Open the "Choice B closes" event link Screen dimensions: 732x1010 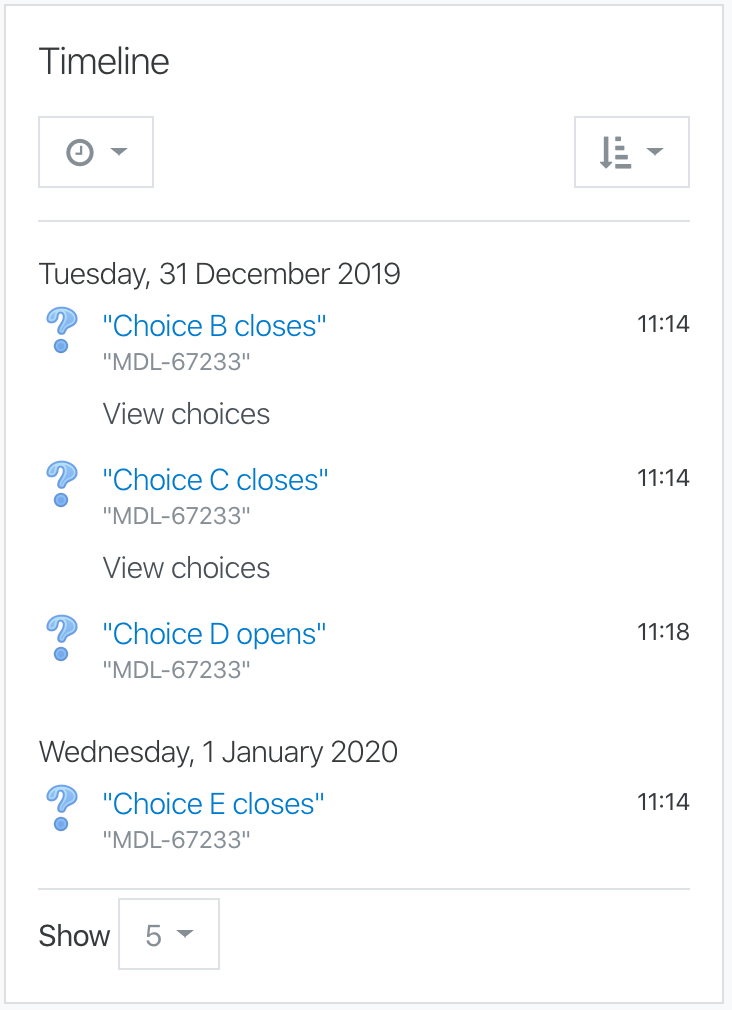click(x=215, y=326)
